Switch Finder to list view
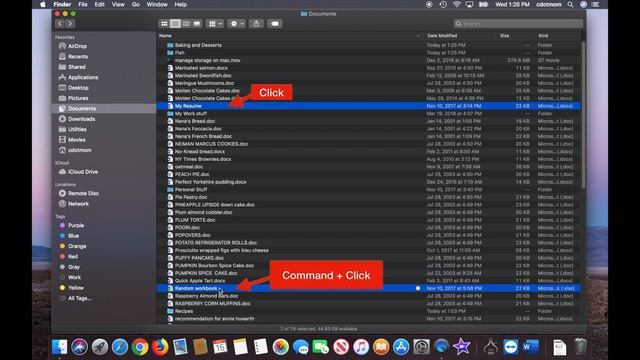 pyautogui.click(x=175, y=24)
